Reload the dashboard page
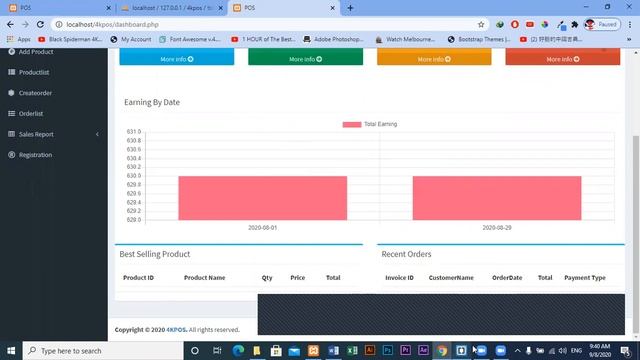Viewport: 640px width, 360px height. pos(40,24)
